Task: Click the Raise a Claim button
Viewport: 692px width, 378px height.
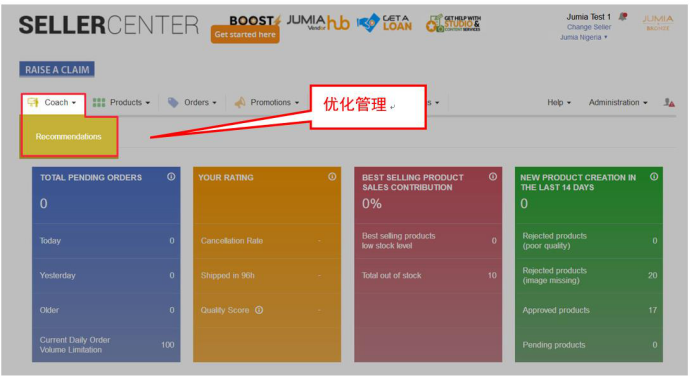Action: [x=57, y=70]
